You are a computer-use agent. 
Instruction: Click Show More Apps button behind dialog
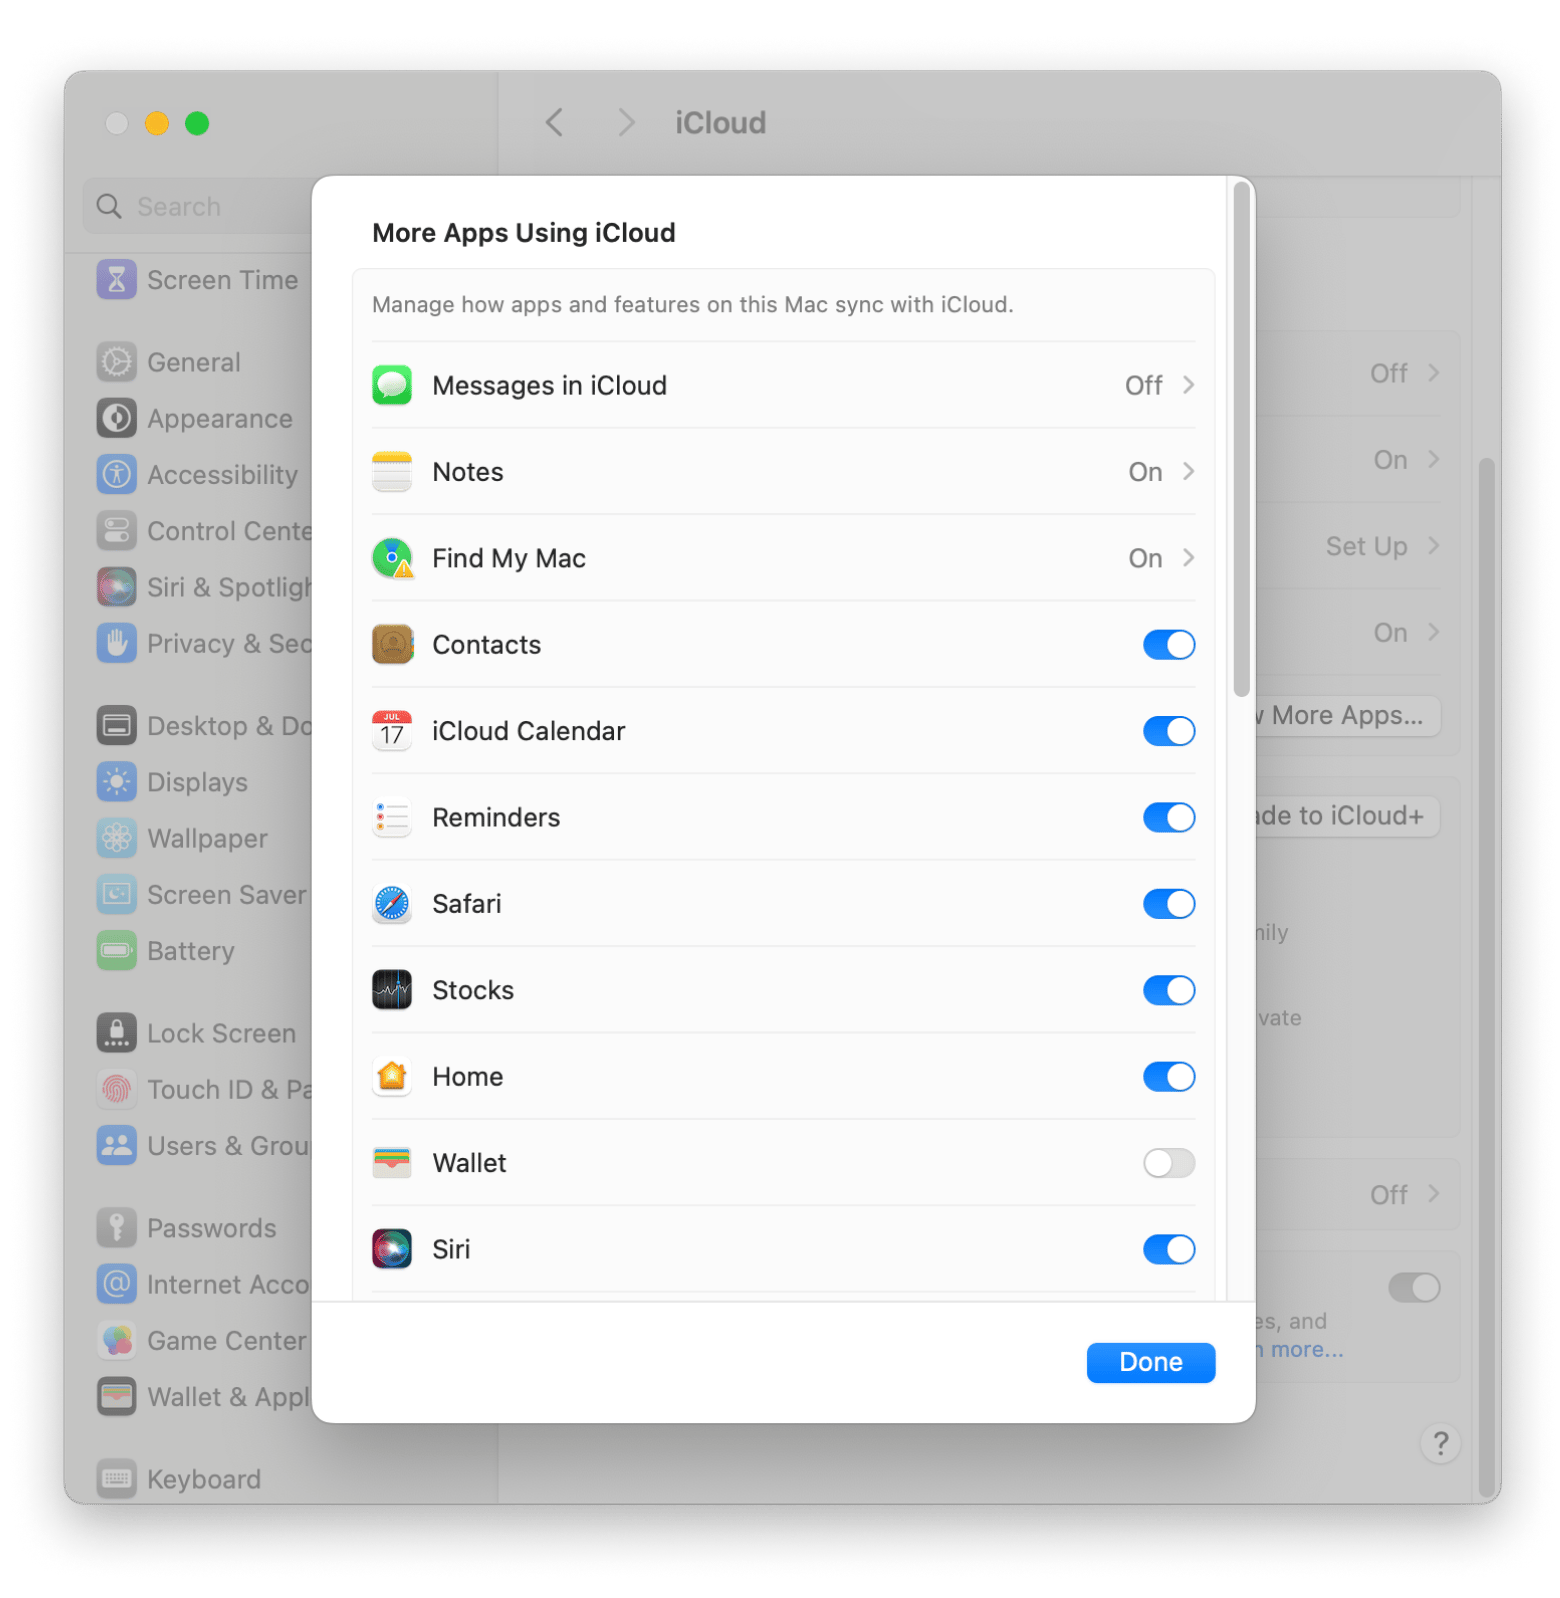1347,716
